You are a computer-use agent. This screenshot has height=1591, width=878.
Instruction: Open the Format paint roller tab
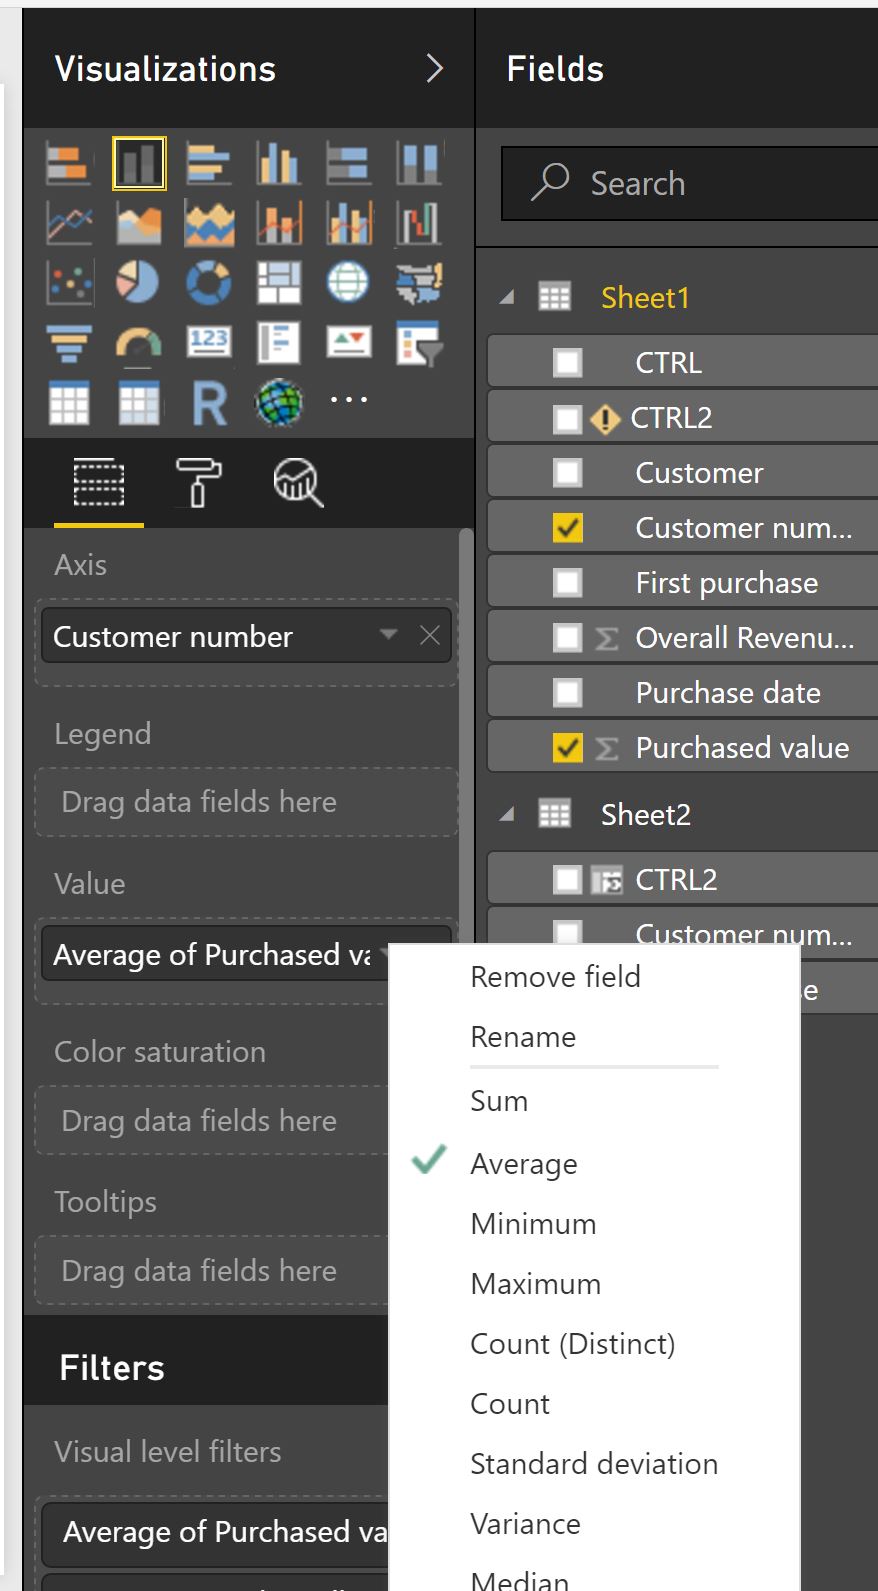198,483
